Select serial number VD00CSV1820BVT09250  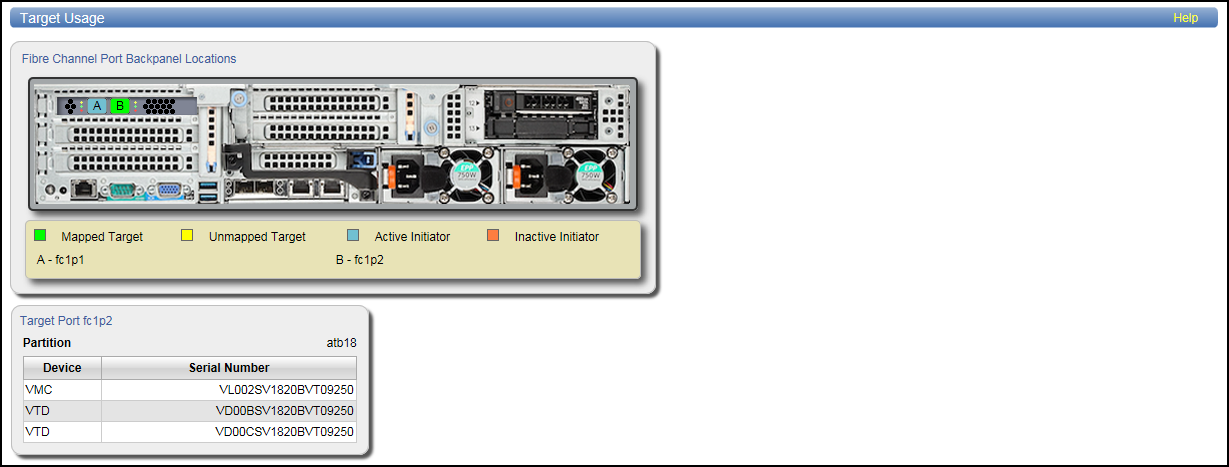coord(285,432)
